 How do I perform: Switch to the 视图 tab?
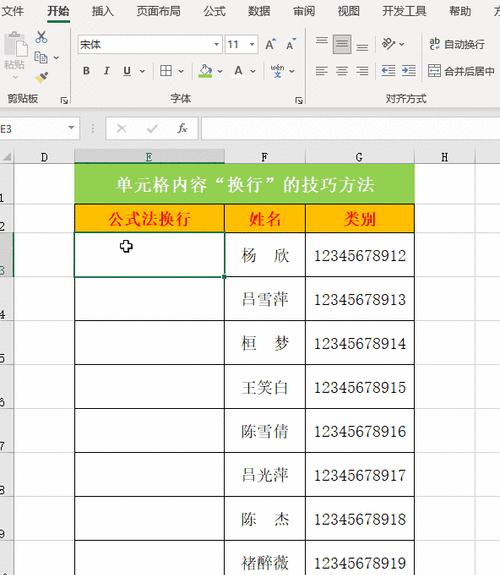click(348, 11)
